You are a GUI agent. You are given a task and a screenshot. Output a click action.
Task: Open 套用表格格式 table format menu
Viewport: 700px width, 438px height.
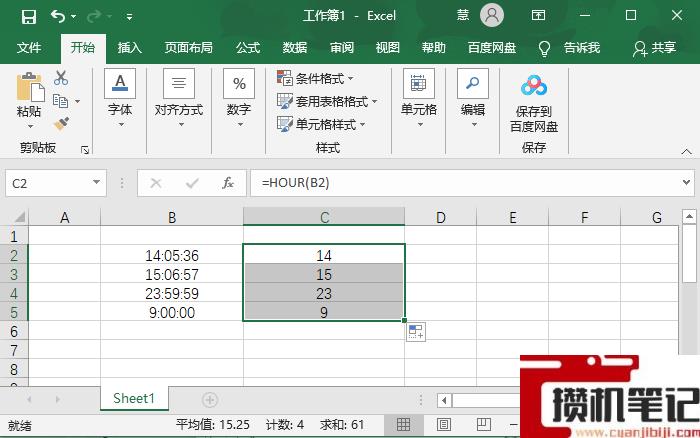pos(327,102)
